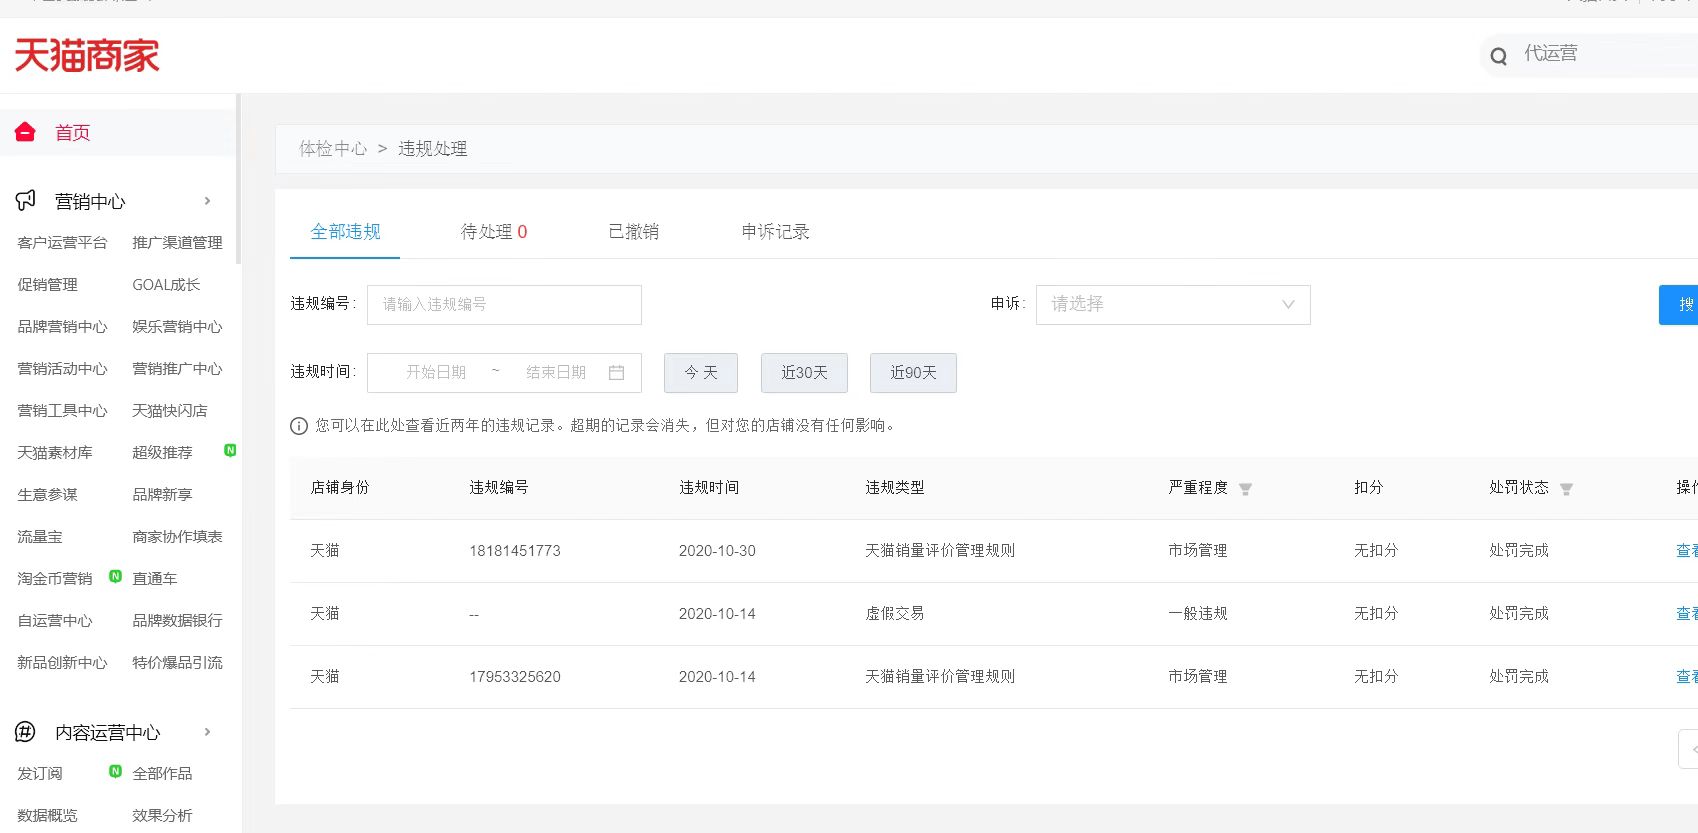1698x833 pixels.
Task: Open 品牌新享 sidebar link
Action: click(162, 495)
